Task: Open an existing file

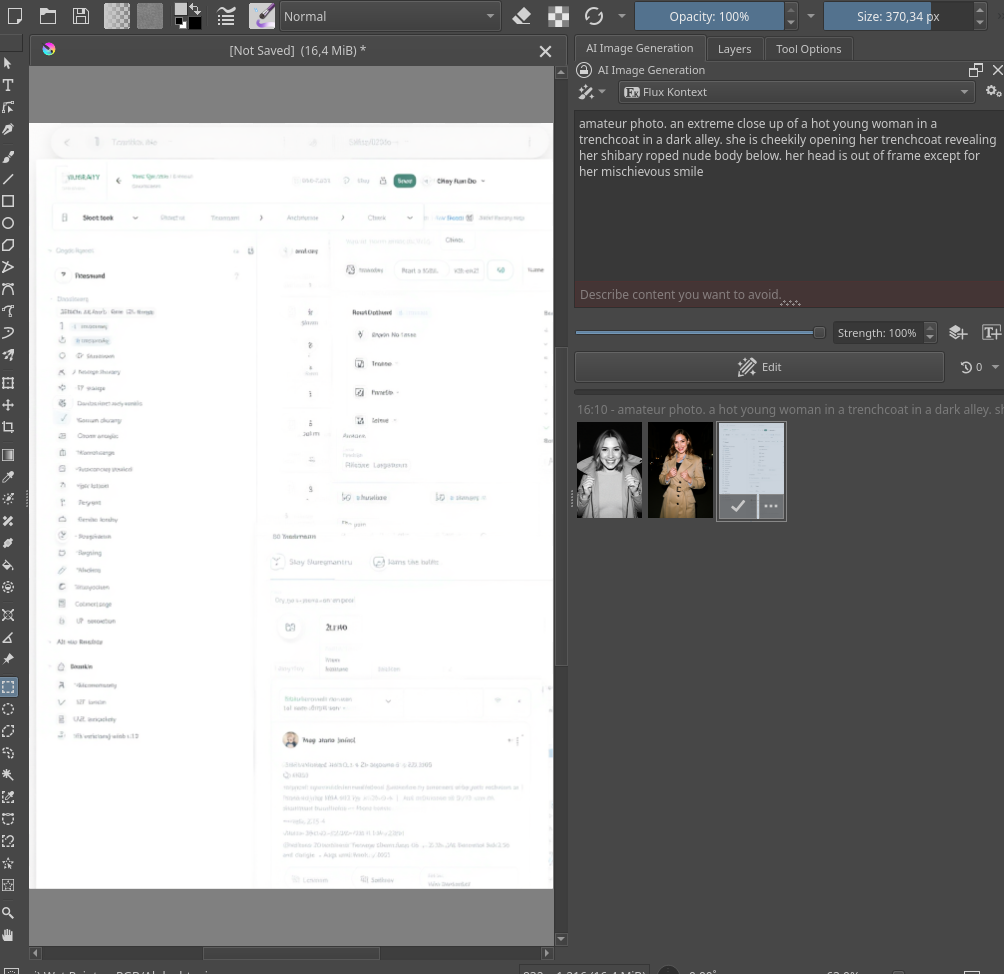Action: click(48, 16)
